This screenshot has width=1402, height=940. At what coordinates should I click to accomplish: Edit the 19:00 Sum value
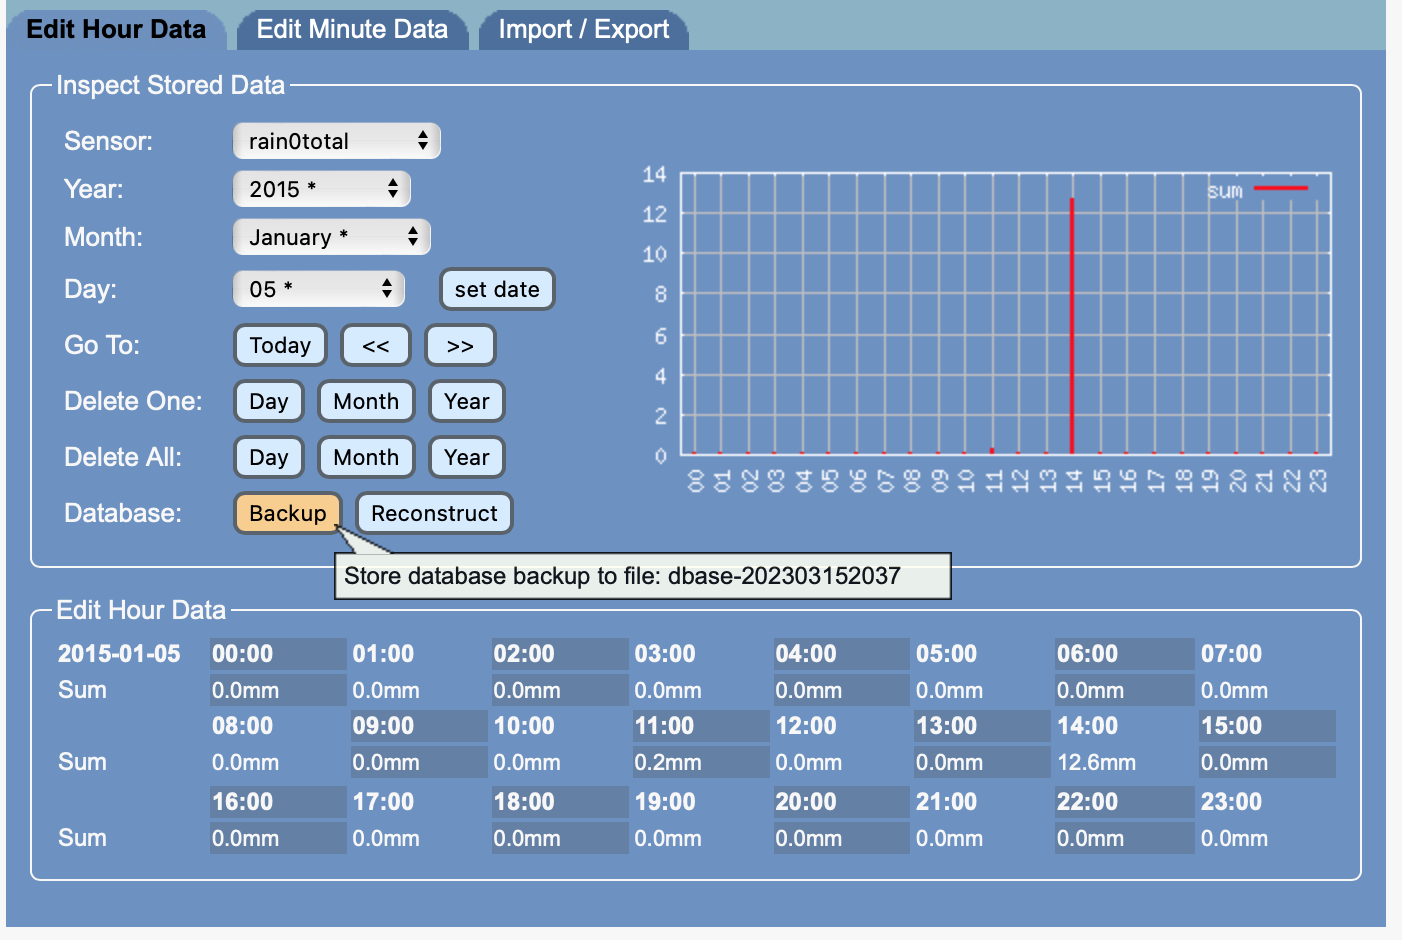tap(701, 838)
